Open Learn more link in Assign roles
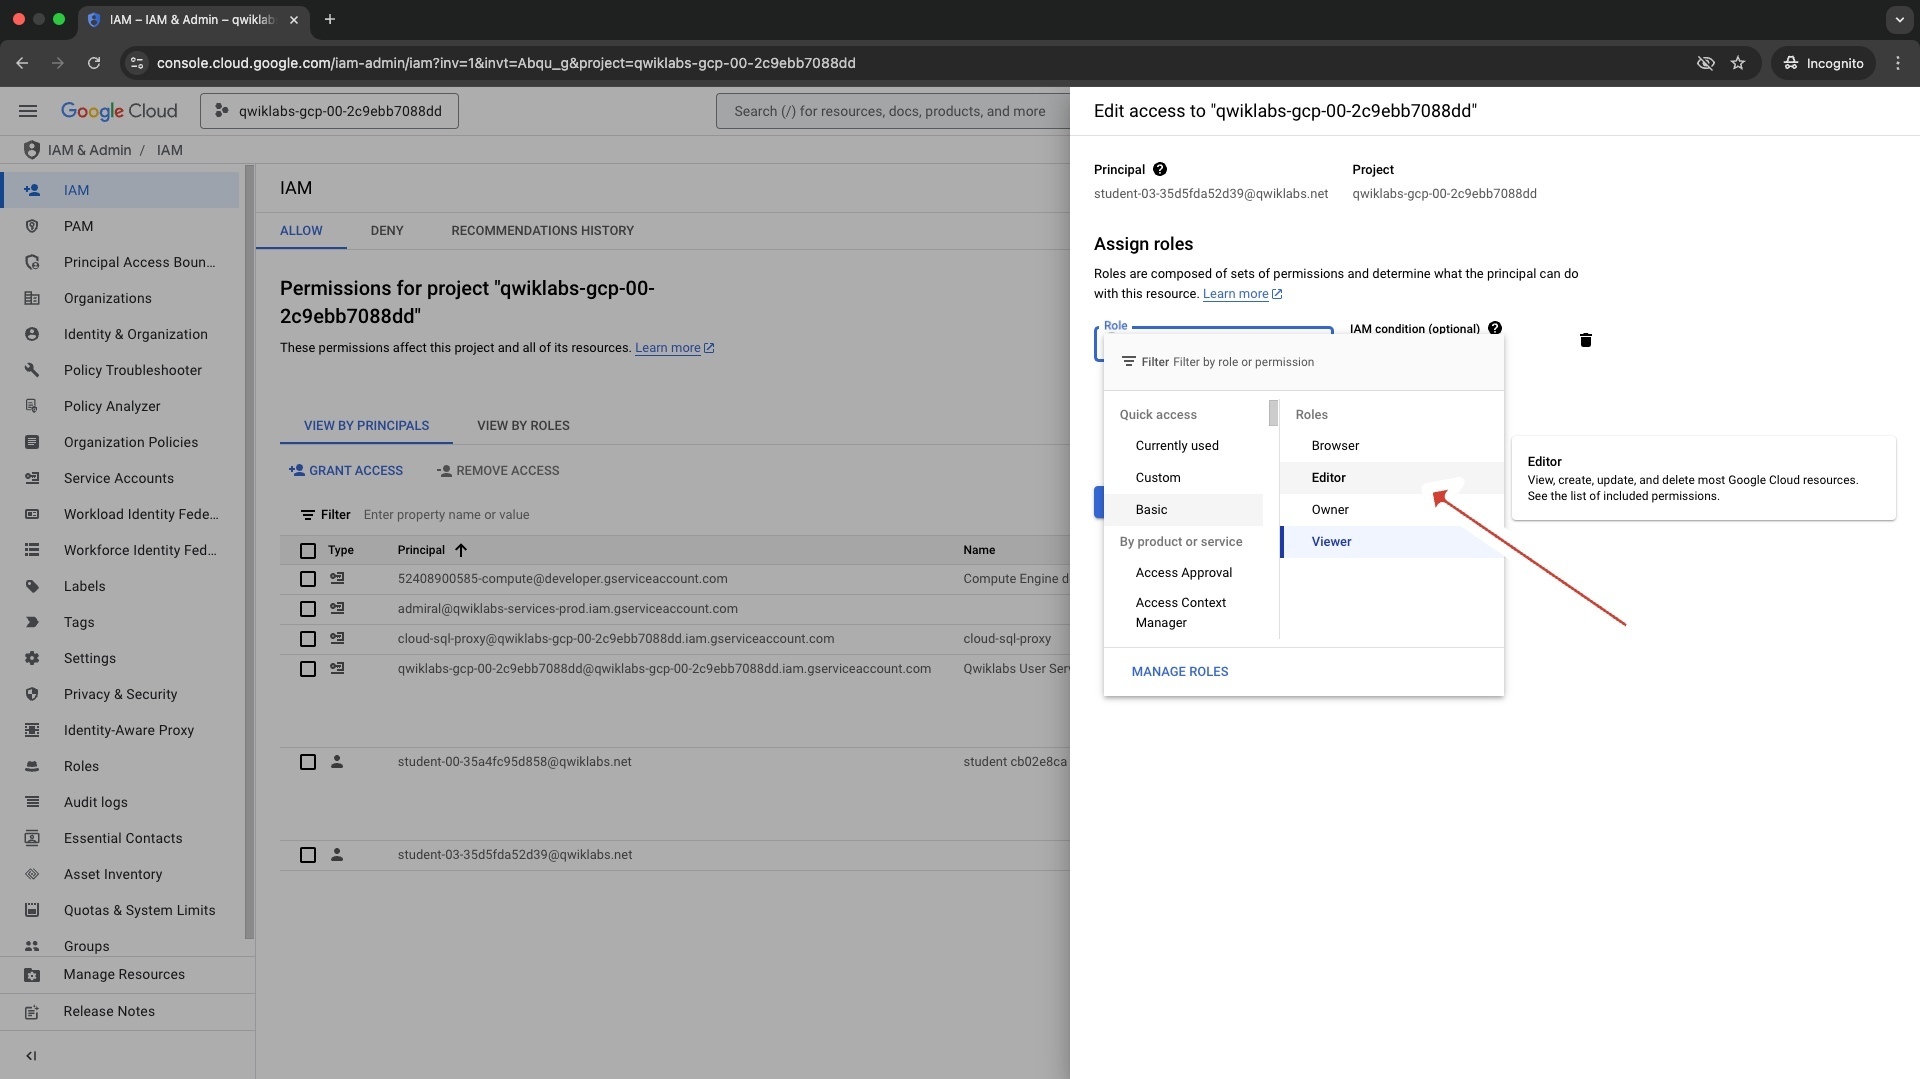Image resolution: width=1920 pixels, height=1079 pixels. 1242,294
